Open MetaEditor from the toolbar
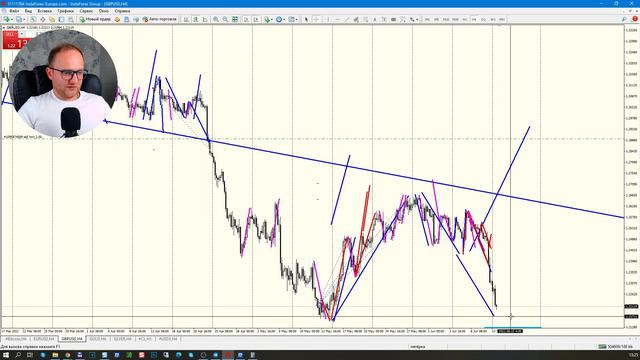This screenshot has width=640, height=360. click(x=117, y=19)
